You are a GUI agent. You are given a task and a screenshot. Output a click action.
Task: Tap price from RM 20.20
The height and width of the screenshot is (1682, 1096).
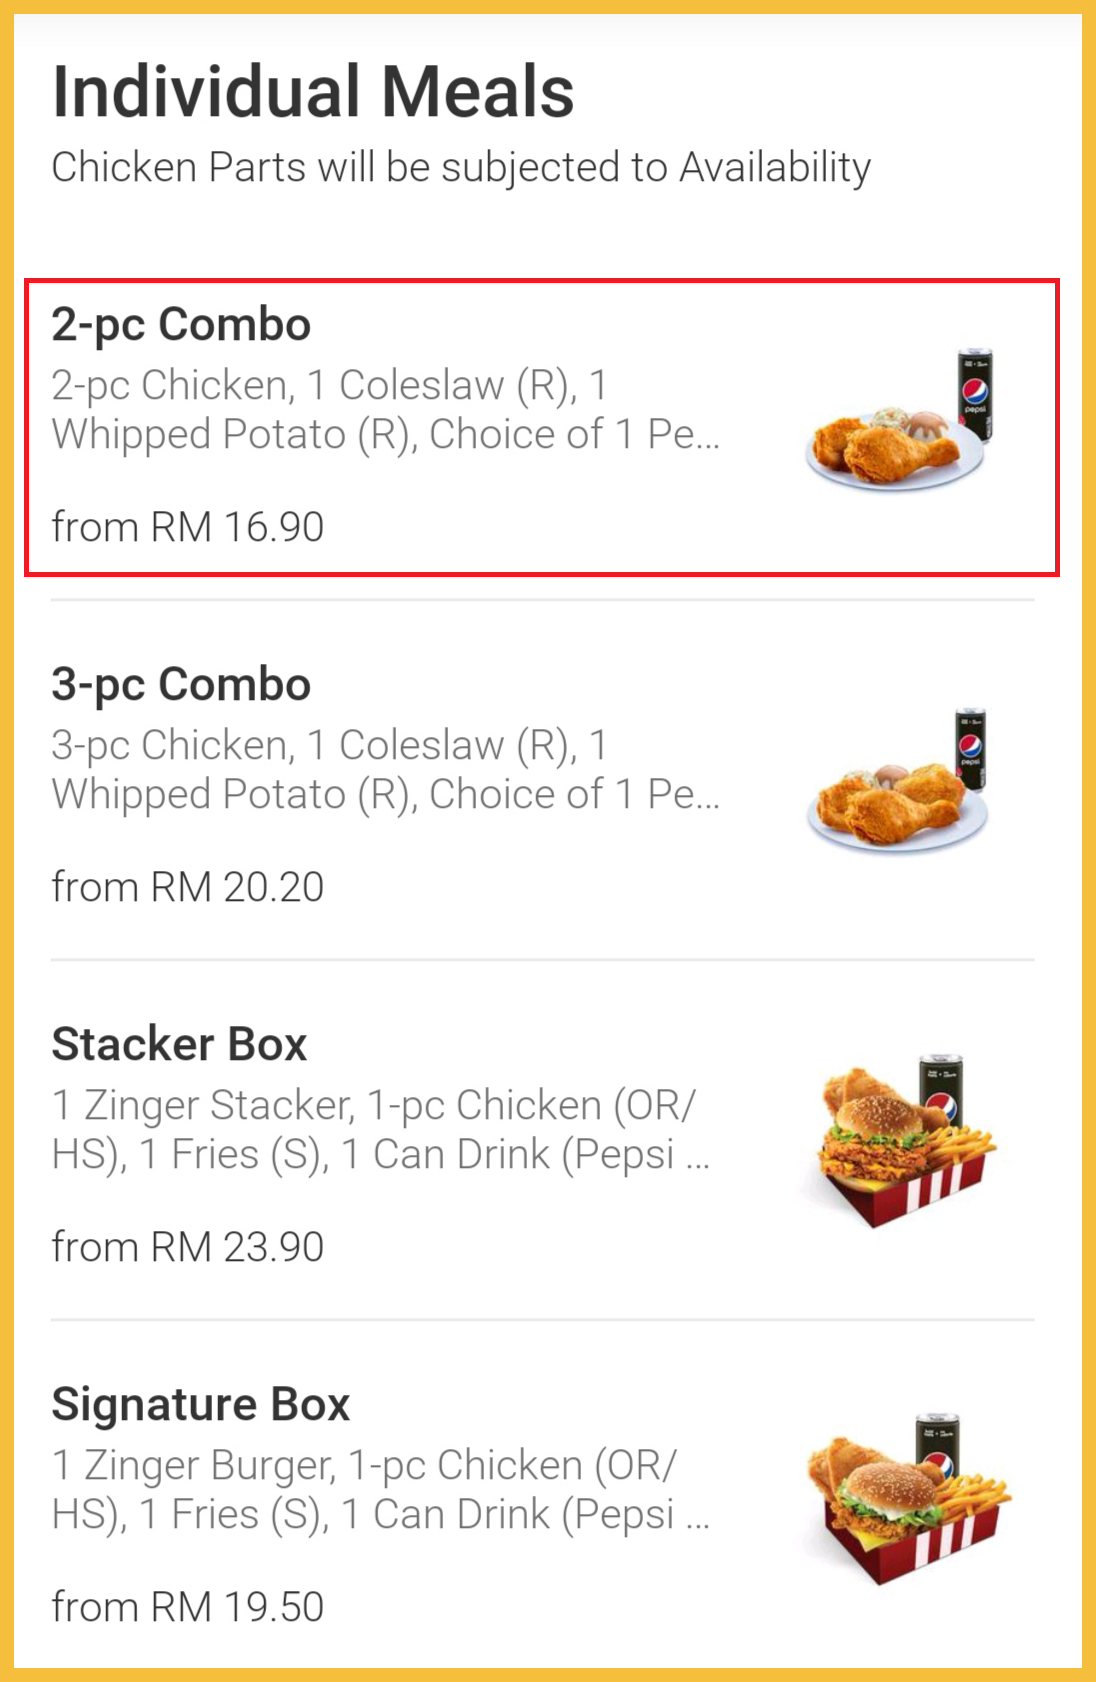coord(188,887)
